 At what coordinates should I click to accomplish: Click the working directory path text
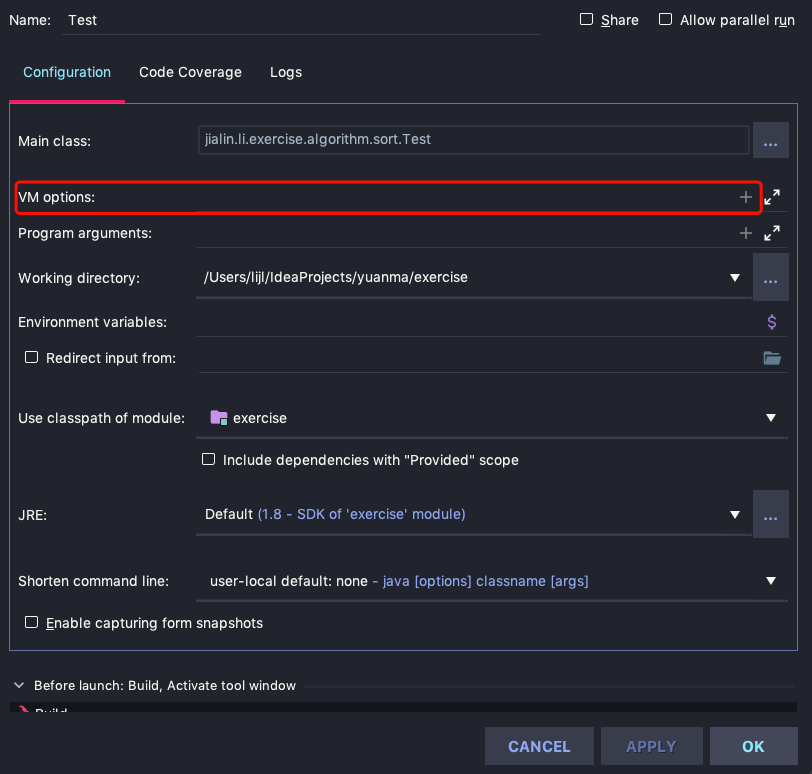(x=336, y=278)
